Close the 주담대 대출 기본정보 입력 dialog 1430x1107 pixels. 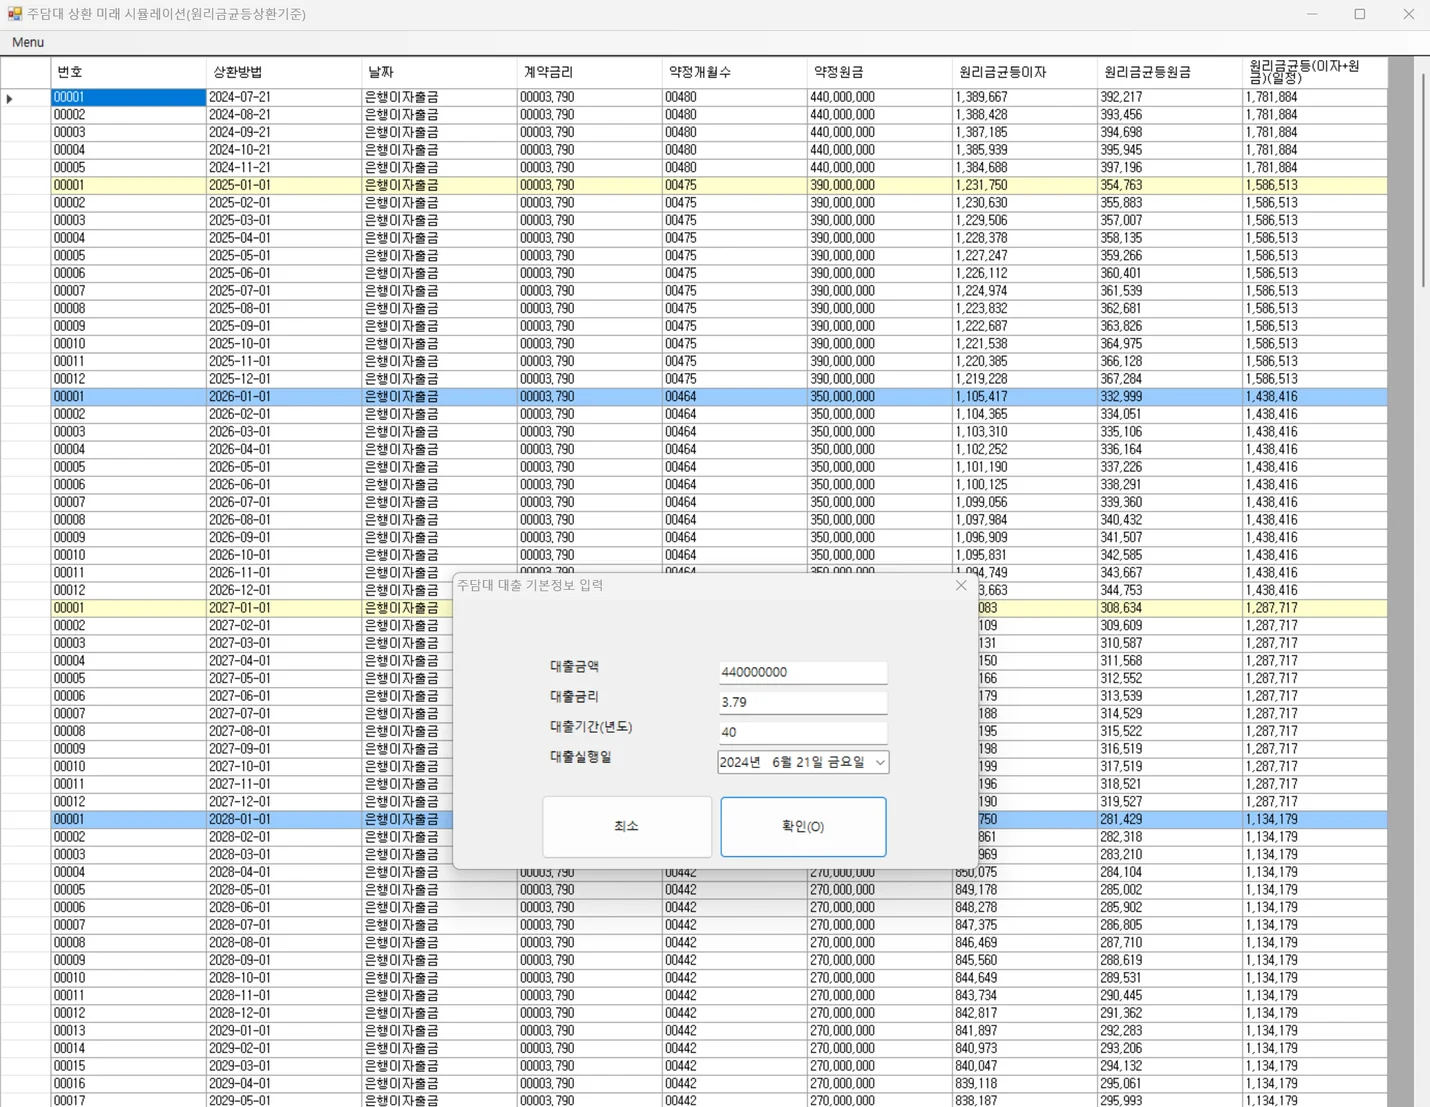point(961,585)
